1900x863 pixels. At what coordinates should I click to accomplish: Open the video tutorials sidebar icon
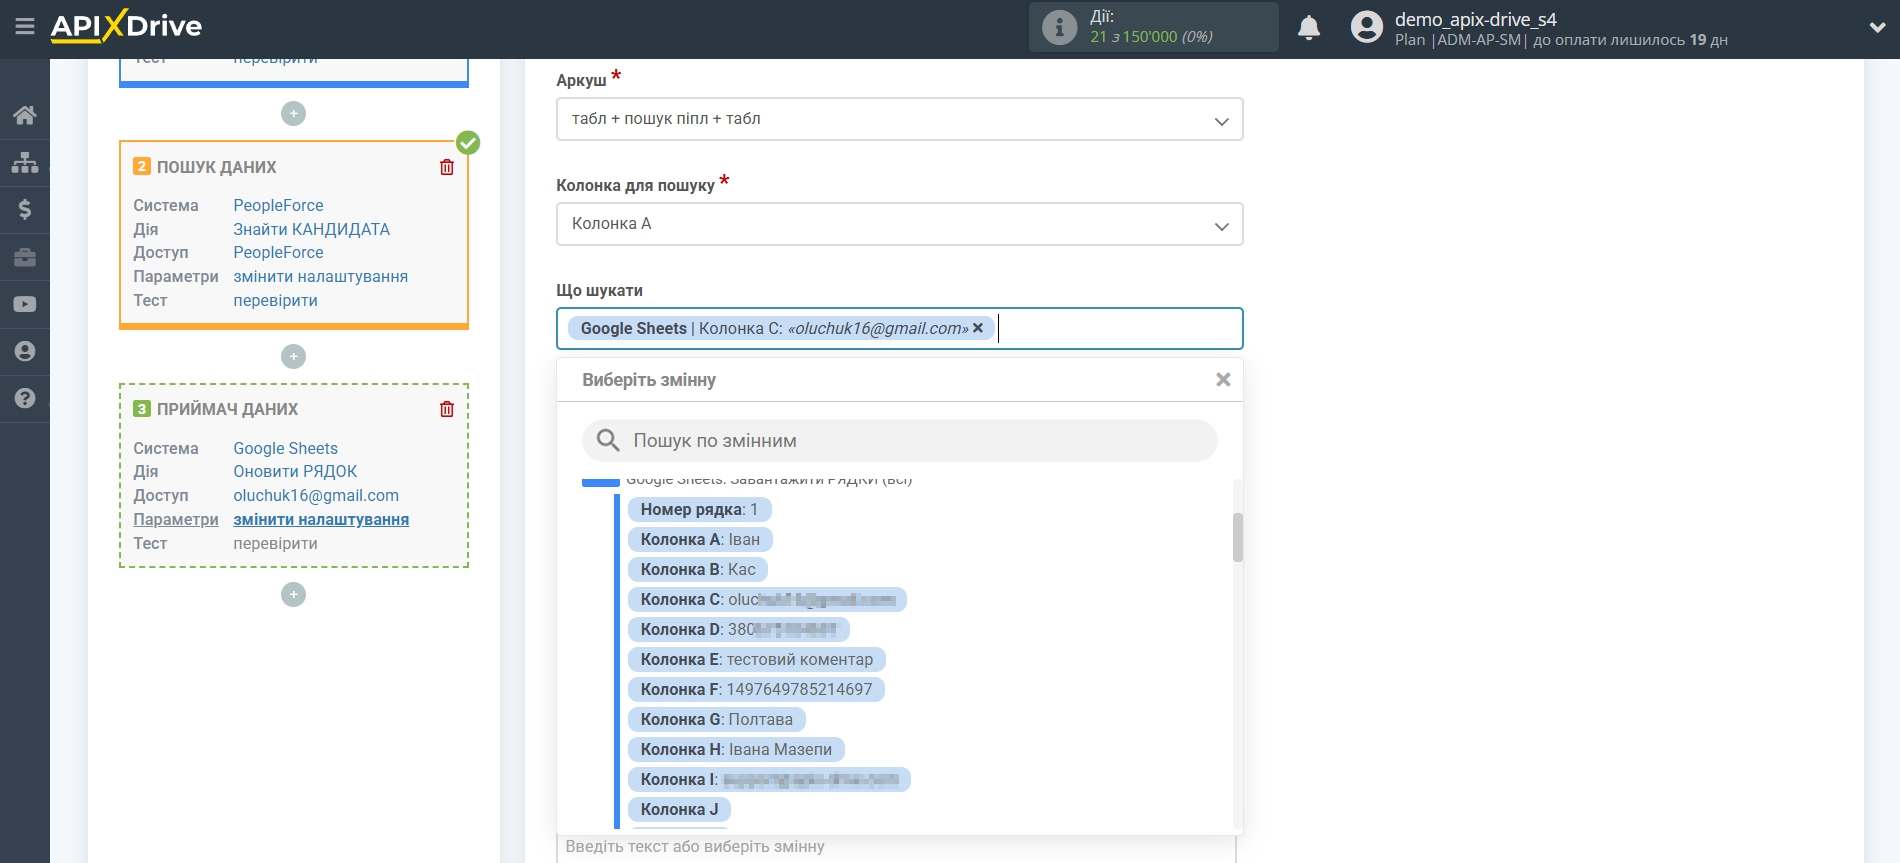(x=25, y=304)
